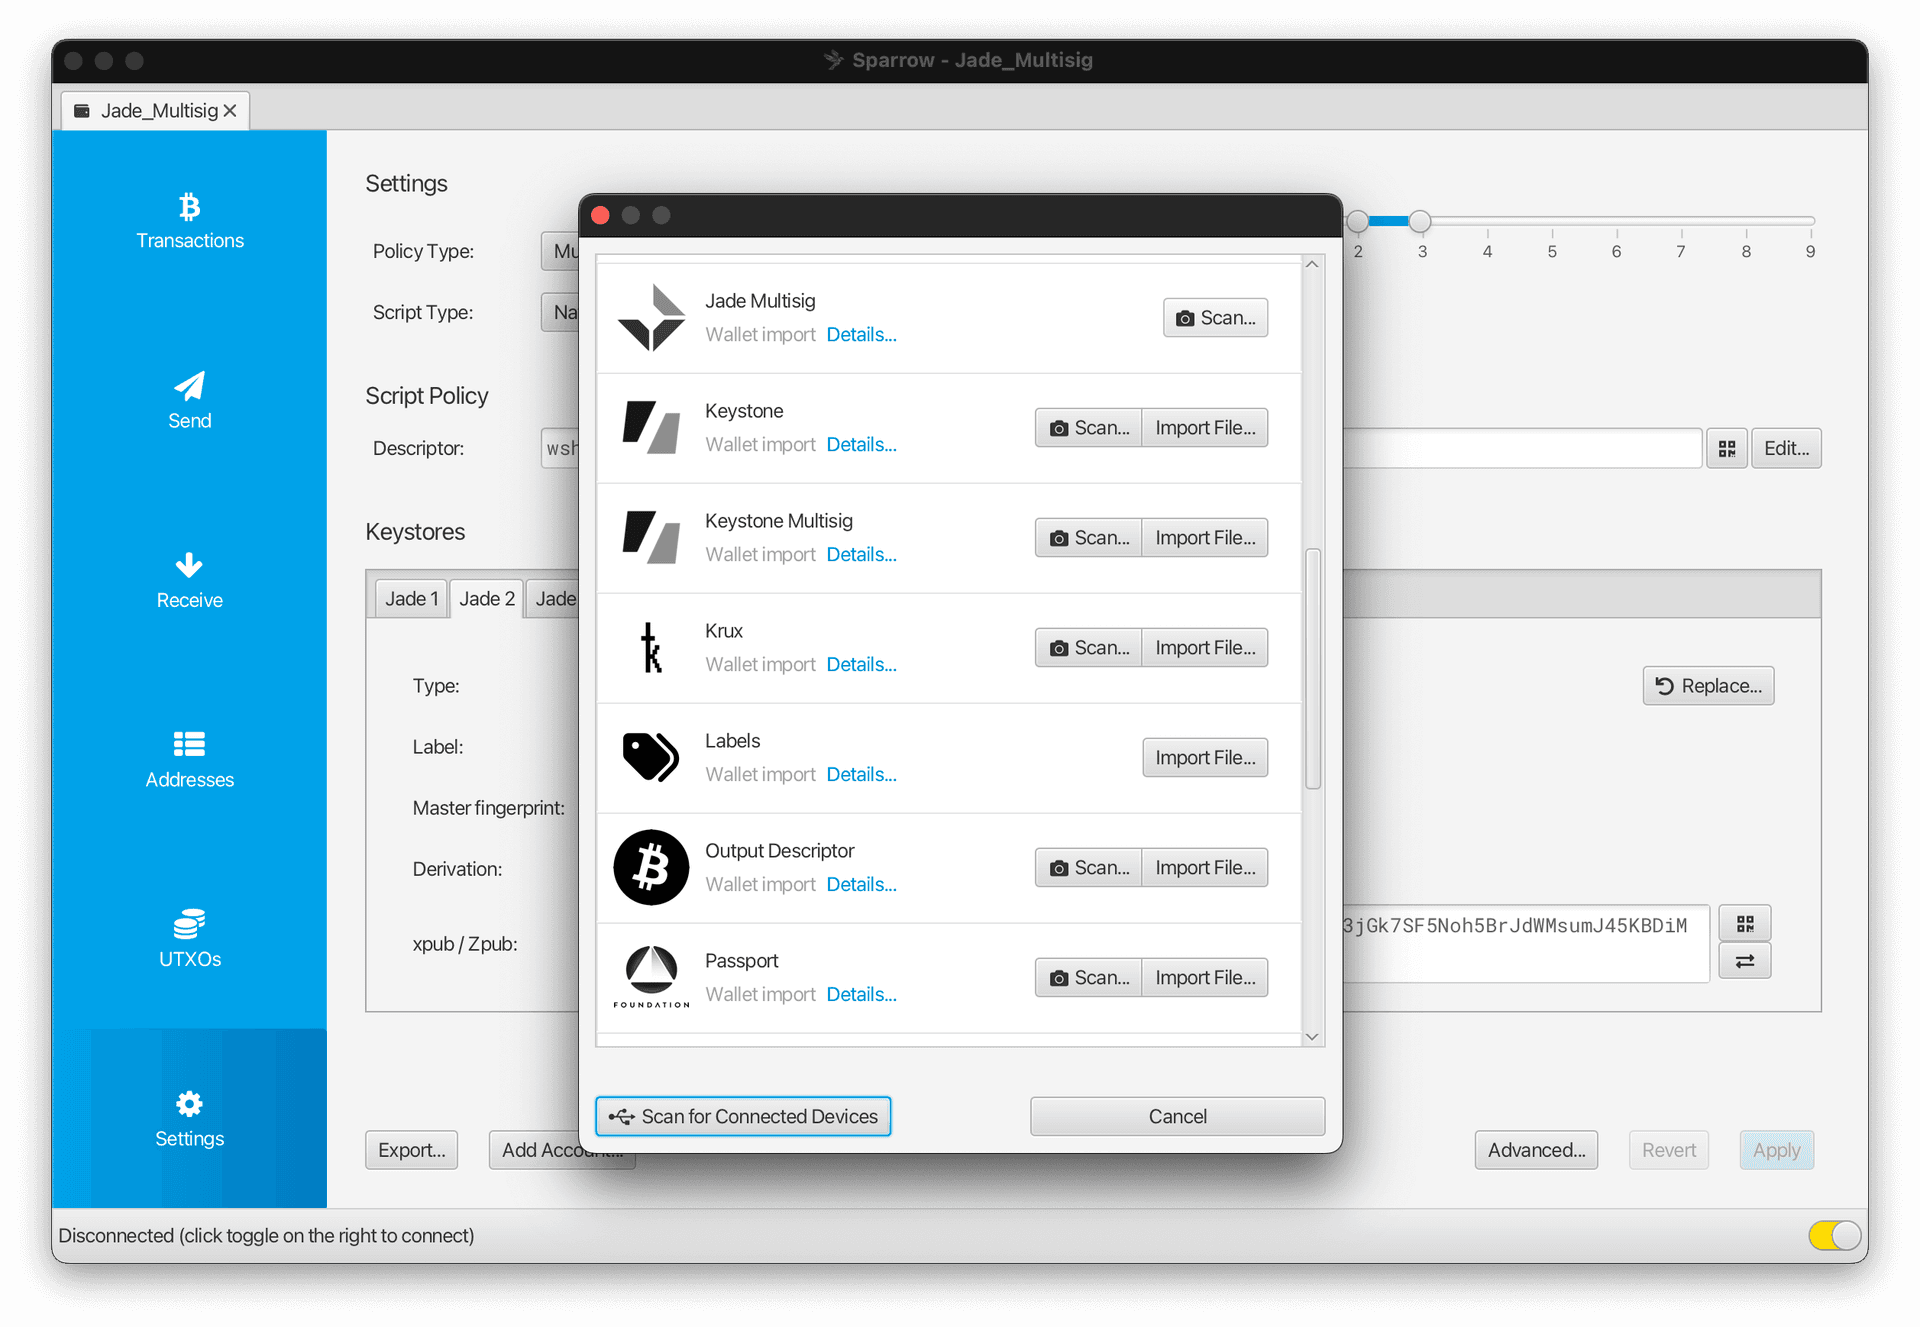Click the Labels tag icon
1920x1327 pixels.
651,757
